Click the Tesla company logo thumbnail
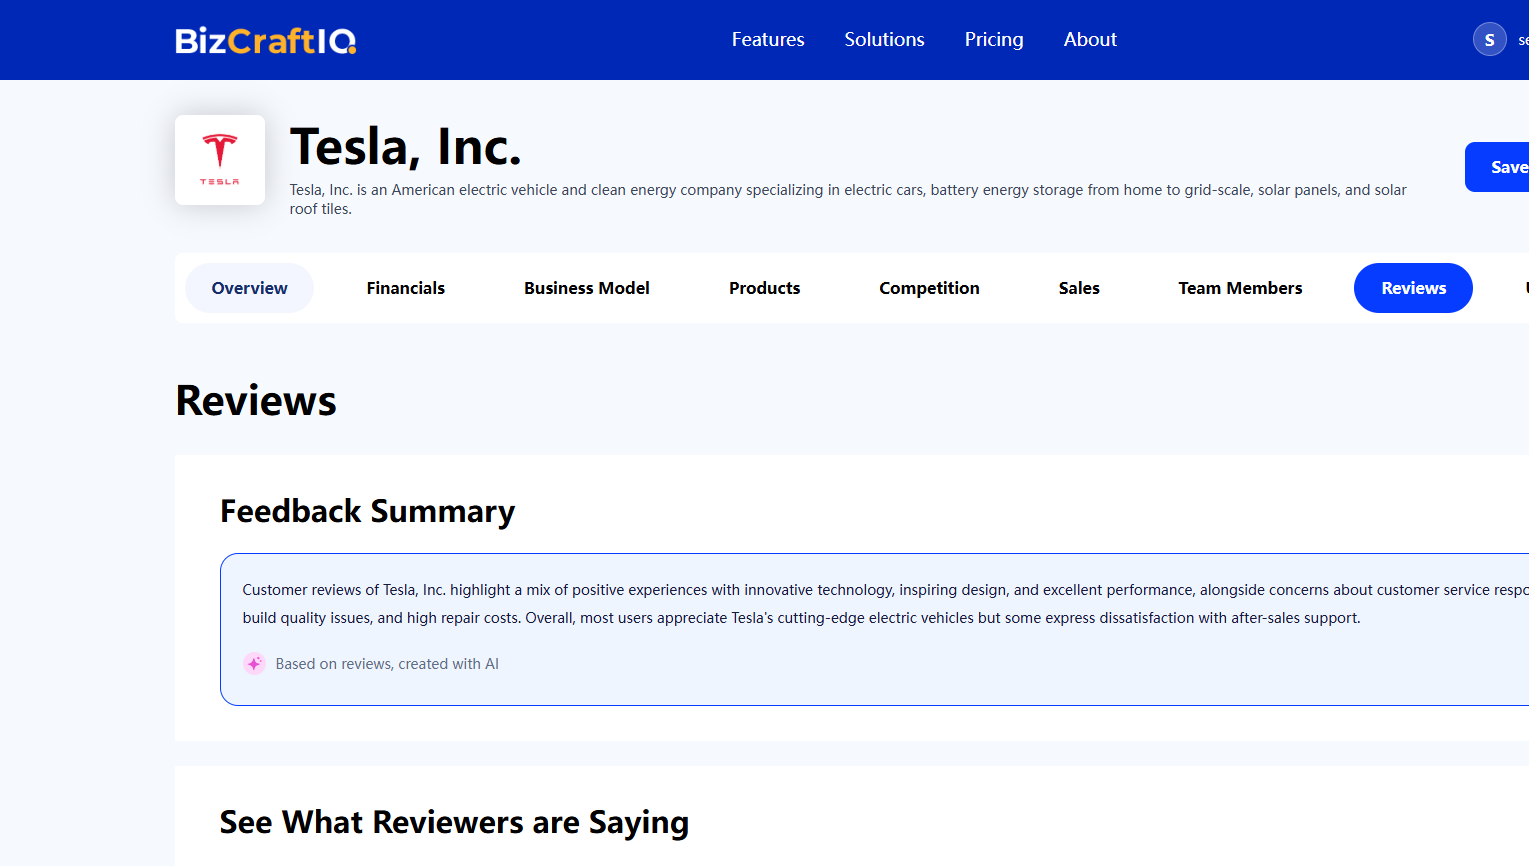This screenshot has height=866, width=1529. coord(220,160)
